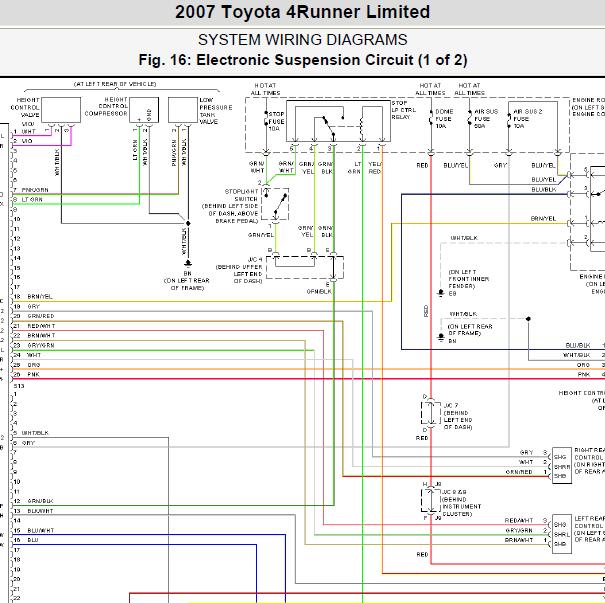The width and height of the screenshot is (605, 603).
Task: Click pin 26 "PNK" wire label
Action: [33, 375]
